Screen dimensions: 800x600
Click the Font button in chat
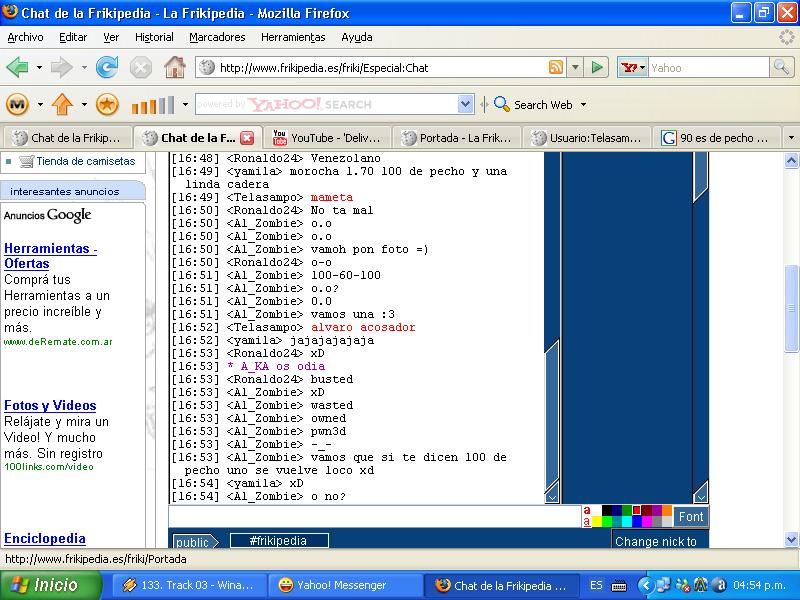point(691,517)
